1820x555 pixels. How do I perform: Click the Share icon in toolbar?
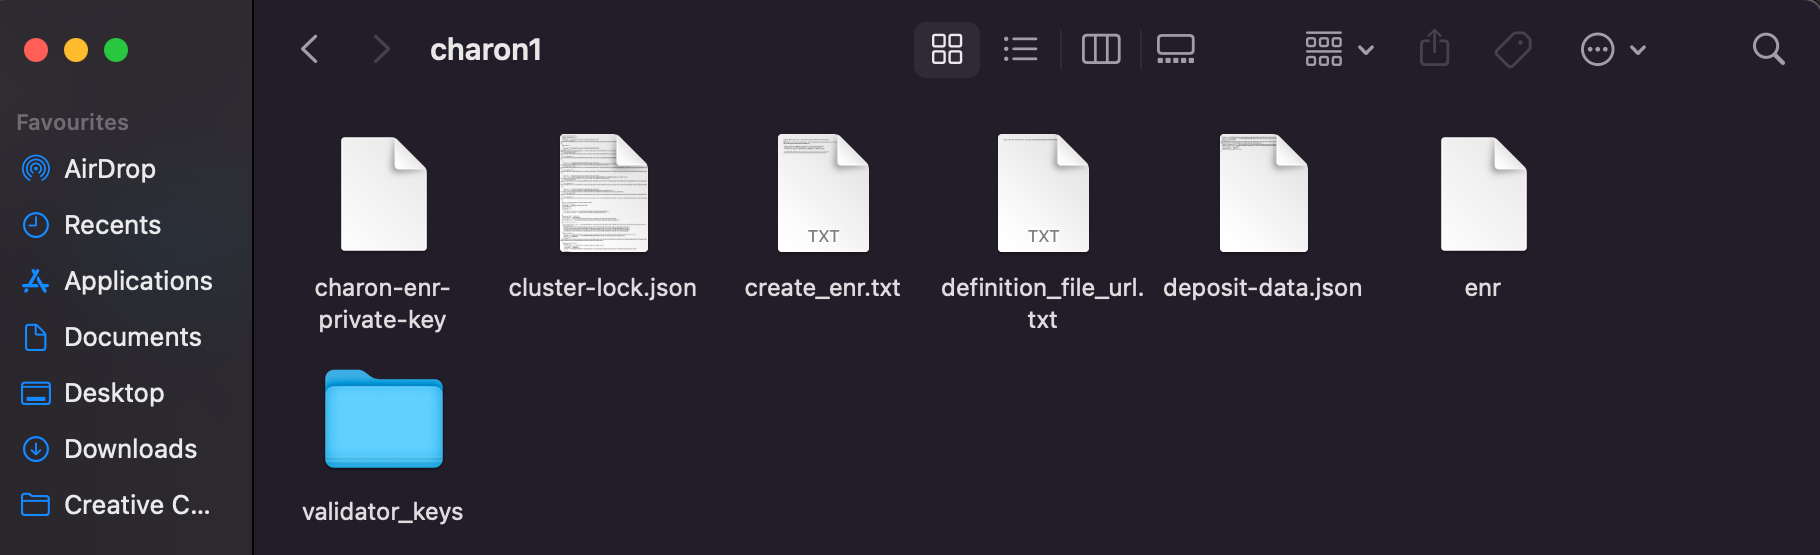[x=1434, y=49]
